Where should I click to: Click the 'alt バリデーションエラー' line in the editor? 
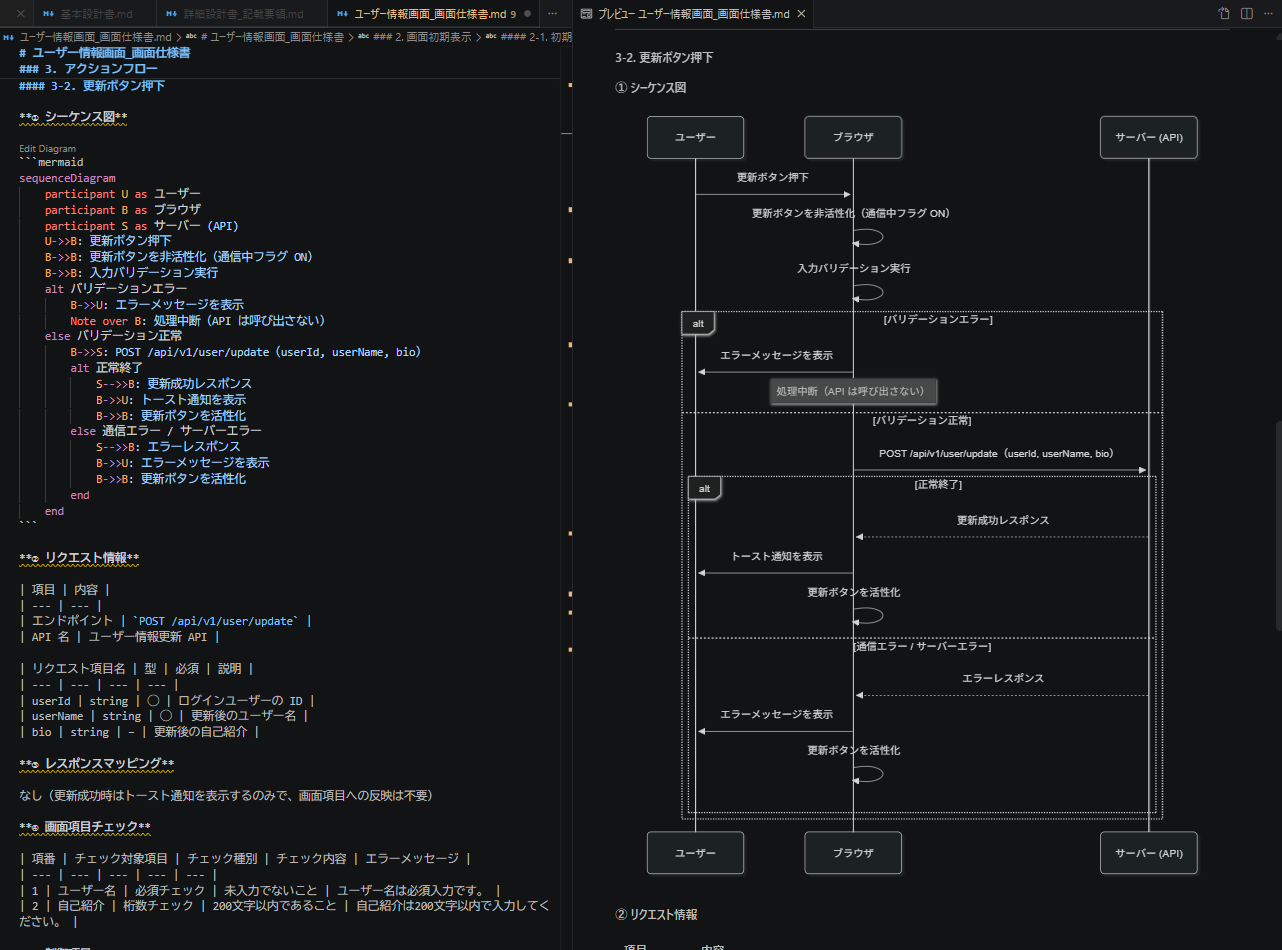point(115,289)
